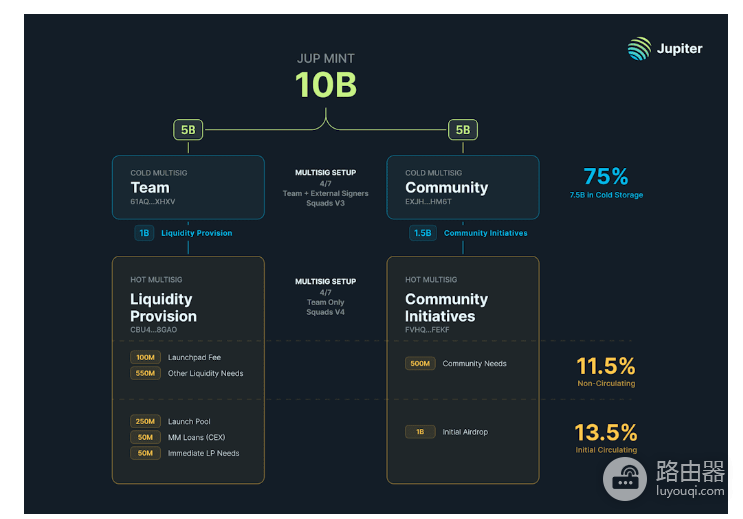
Task: Click the 'Team' cold multisig title
Action: [150, 188]
